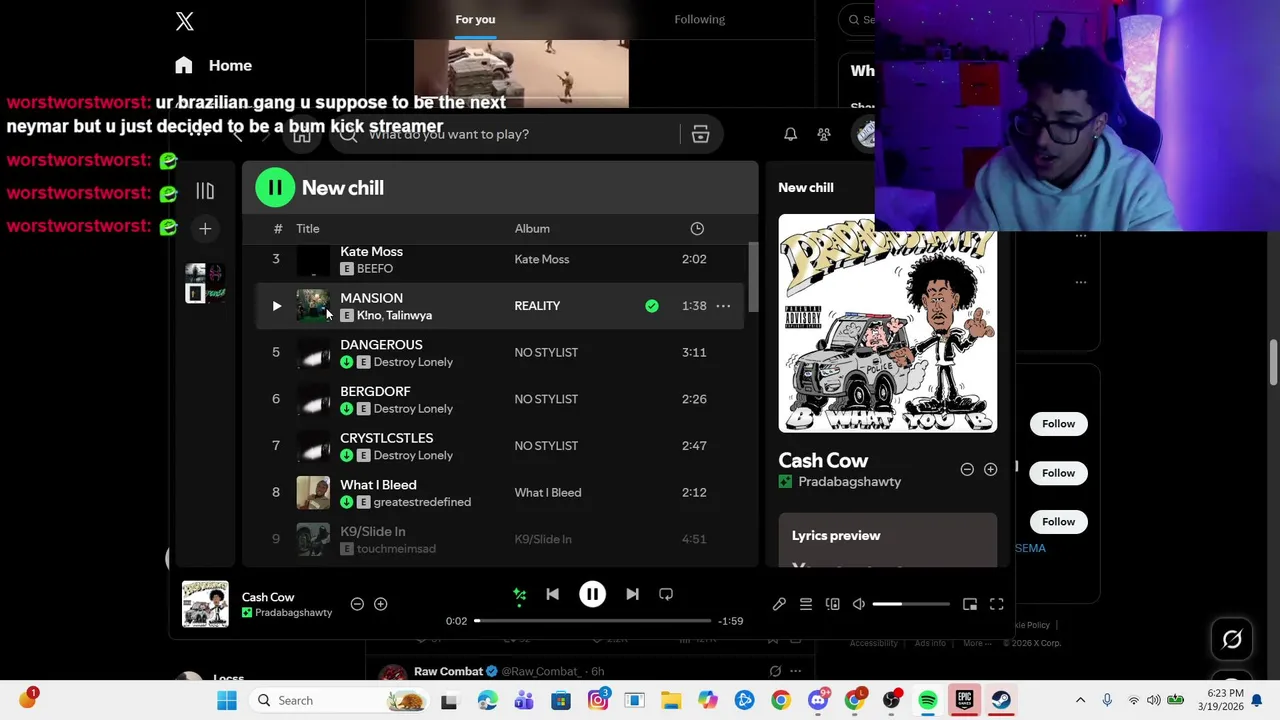The width and height of the screenshot is (1280, 720).
Task: Open Instagram from taskbar
Action: coord(598,700)
